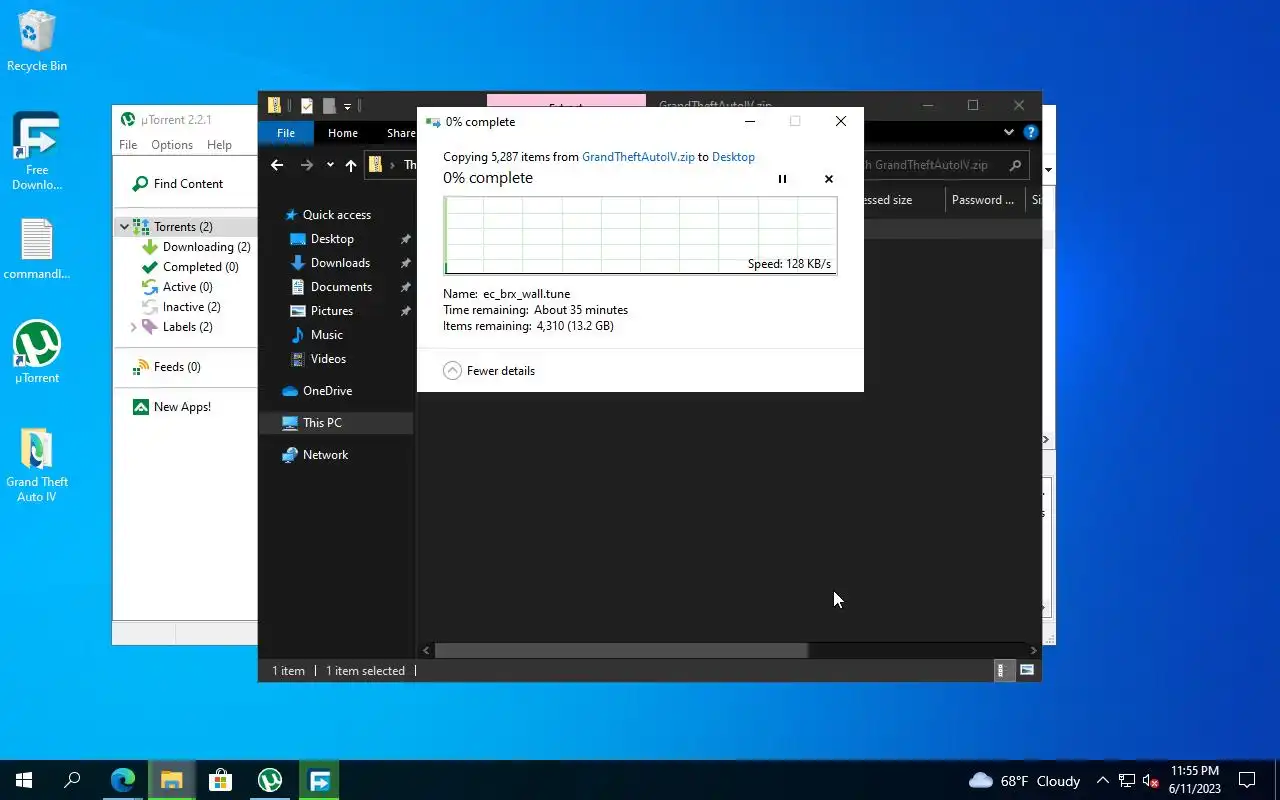This screenshot has width=1280, height=800.
Task: Click the New folder quick access icon
Action: click(329, 105)
